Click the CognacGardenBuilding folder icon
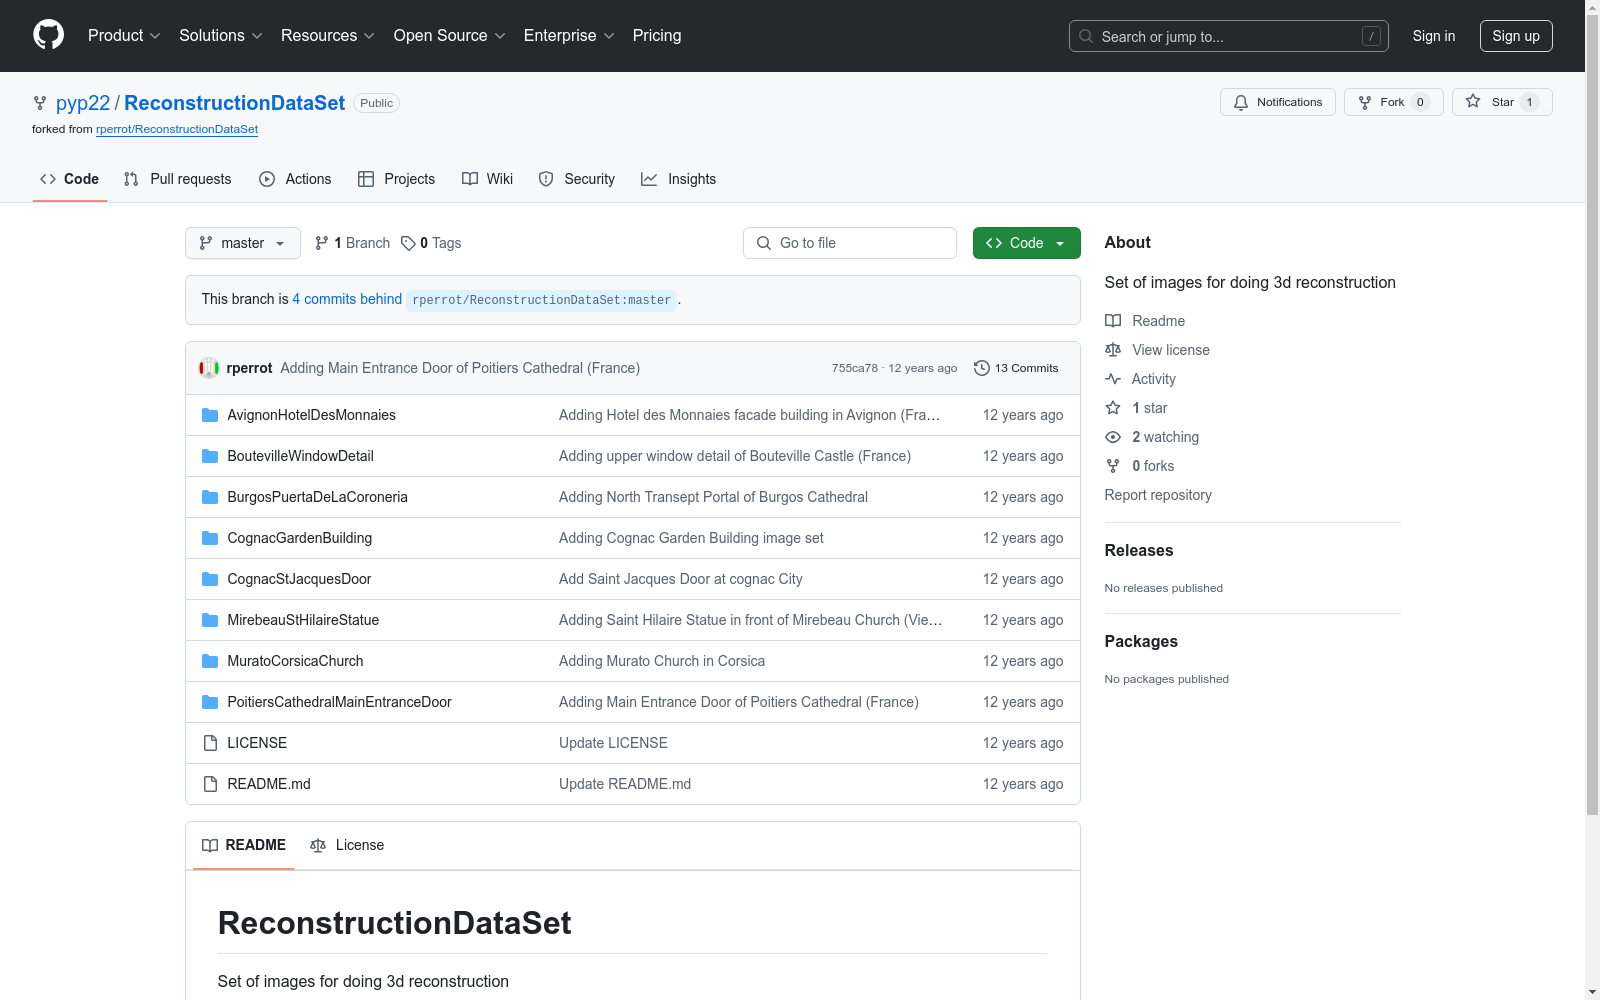 (x=210, y=538)
